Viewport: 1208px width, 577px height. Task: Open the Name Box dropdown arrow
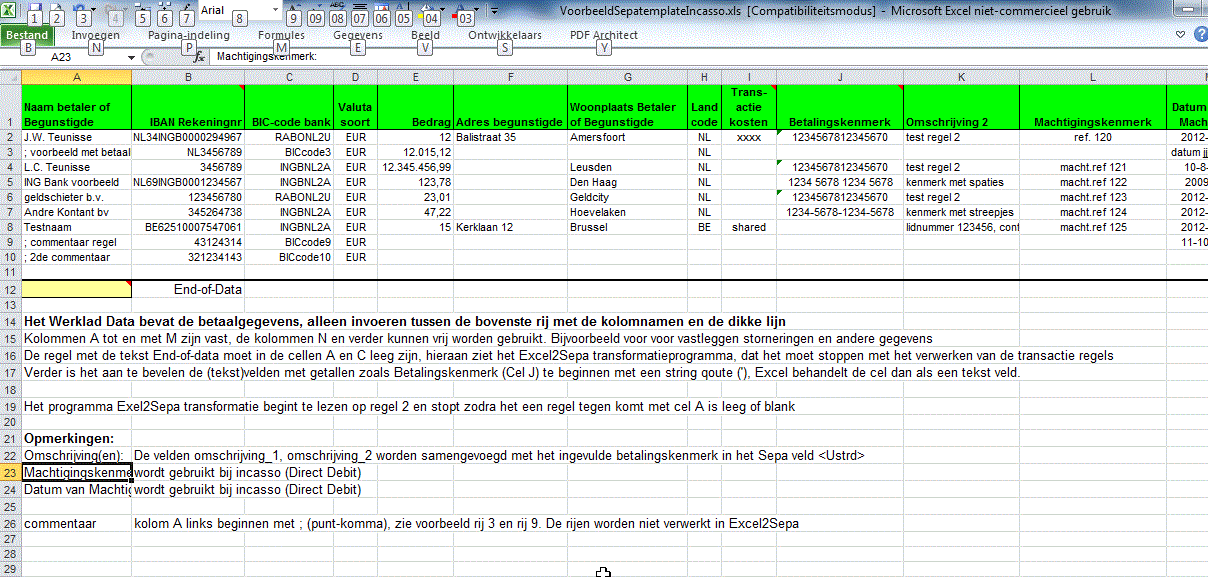pyautogui.click(x=133, y=57)
